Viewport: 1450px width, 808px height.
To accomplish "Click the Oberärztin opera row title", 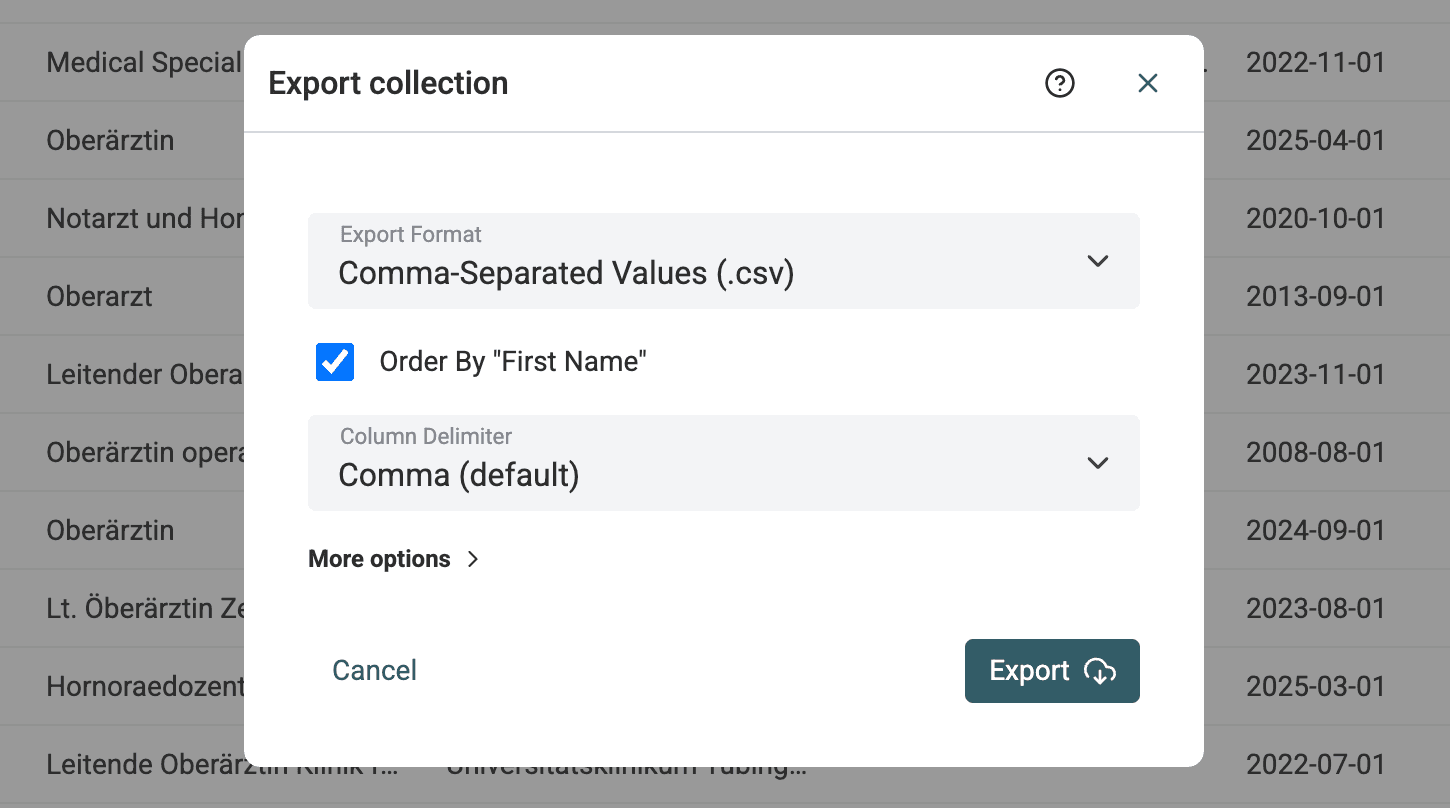I will pos(145,452).
